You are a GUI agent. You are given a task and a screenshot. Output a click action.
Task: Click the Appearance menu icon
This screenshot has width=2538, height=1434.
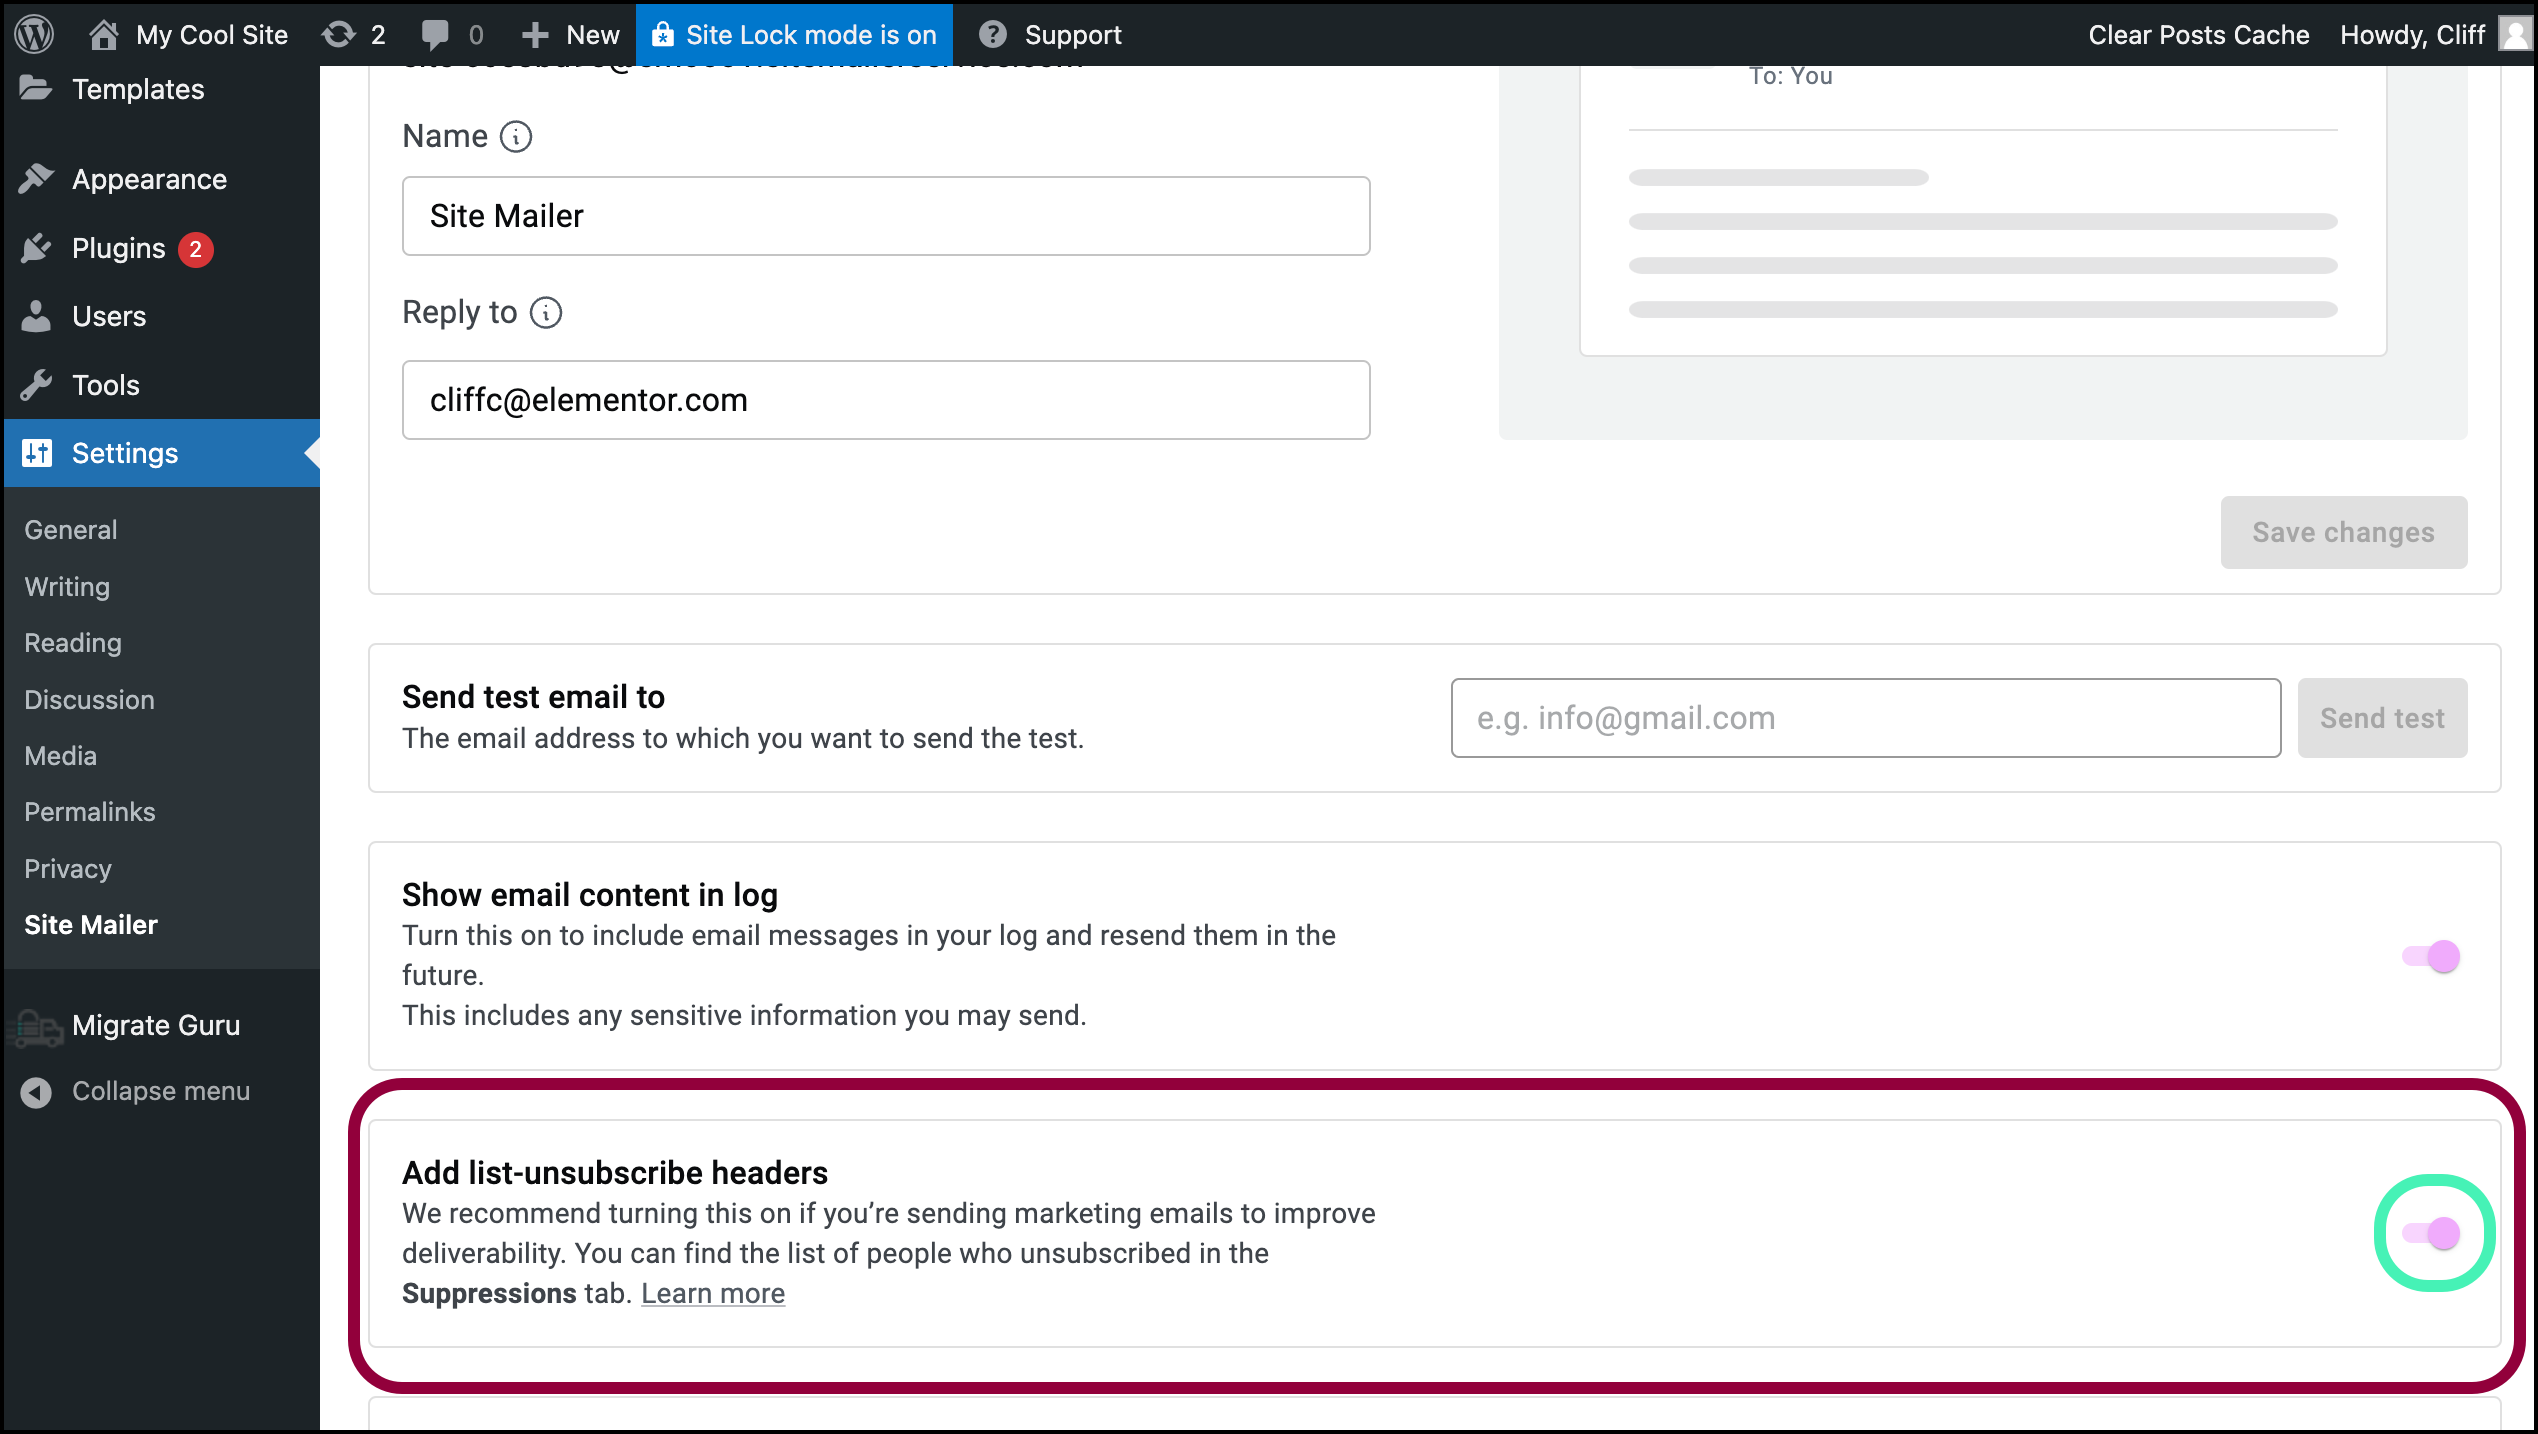37,178
